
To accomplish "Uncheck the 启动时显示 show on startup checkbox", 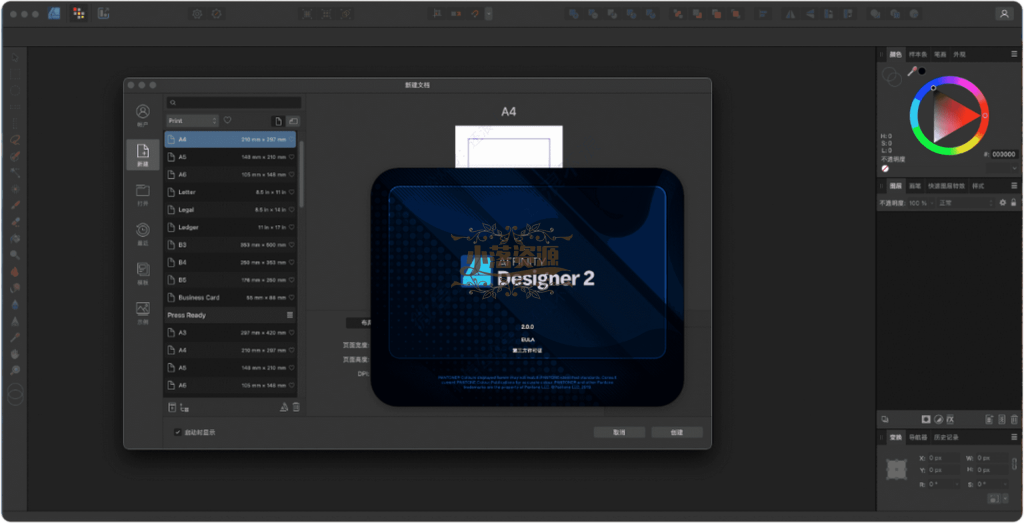I will (x=178, y=432).
